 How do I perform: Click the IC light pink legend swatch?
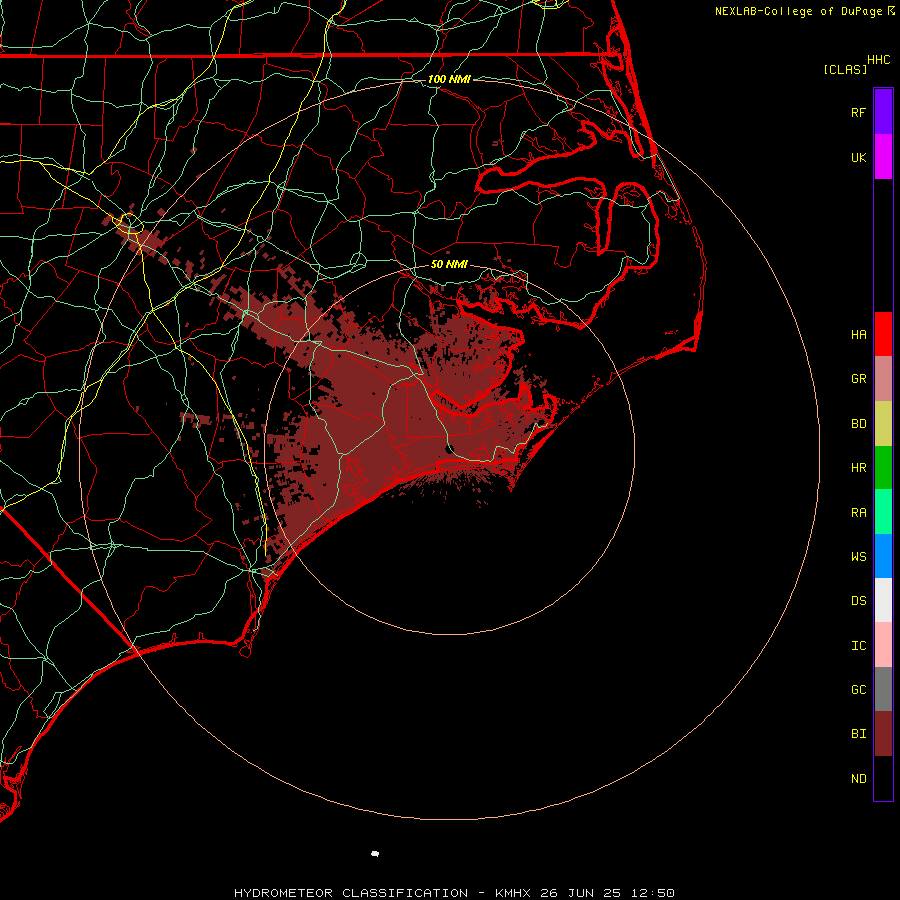click(883, 645)
